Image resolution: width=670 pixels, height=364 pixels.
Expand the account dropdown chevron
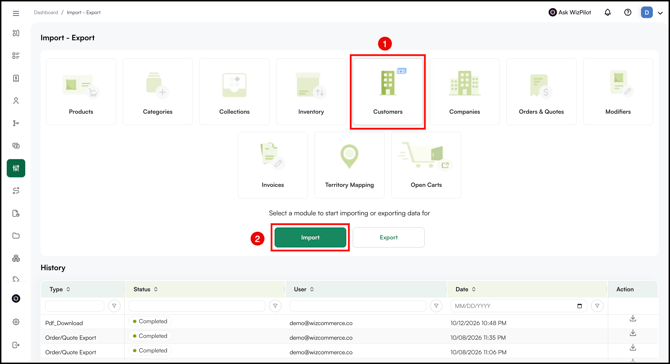click(660, 13)
